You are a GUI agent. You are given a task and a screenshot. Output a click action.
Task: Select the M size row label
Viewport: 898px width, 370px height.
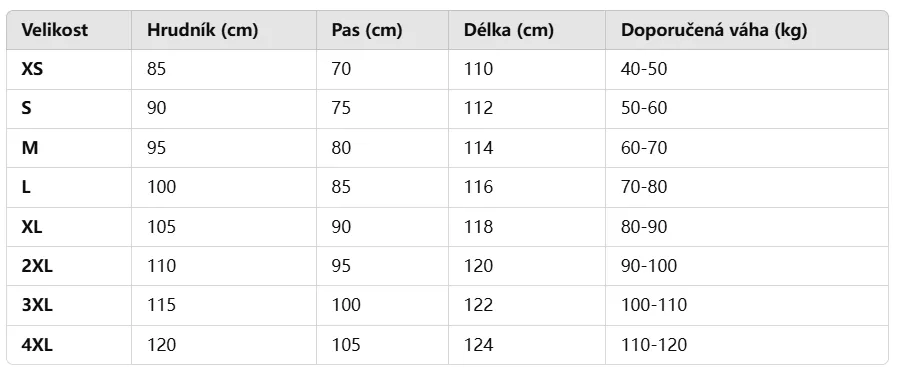tap(30, 148)
